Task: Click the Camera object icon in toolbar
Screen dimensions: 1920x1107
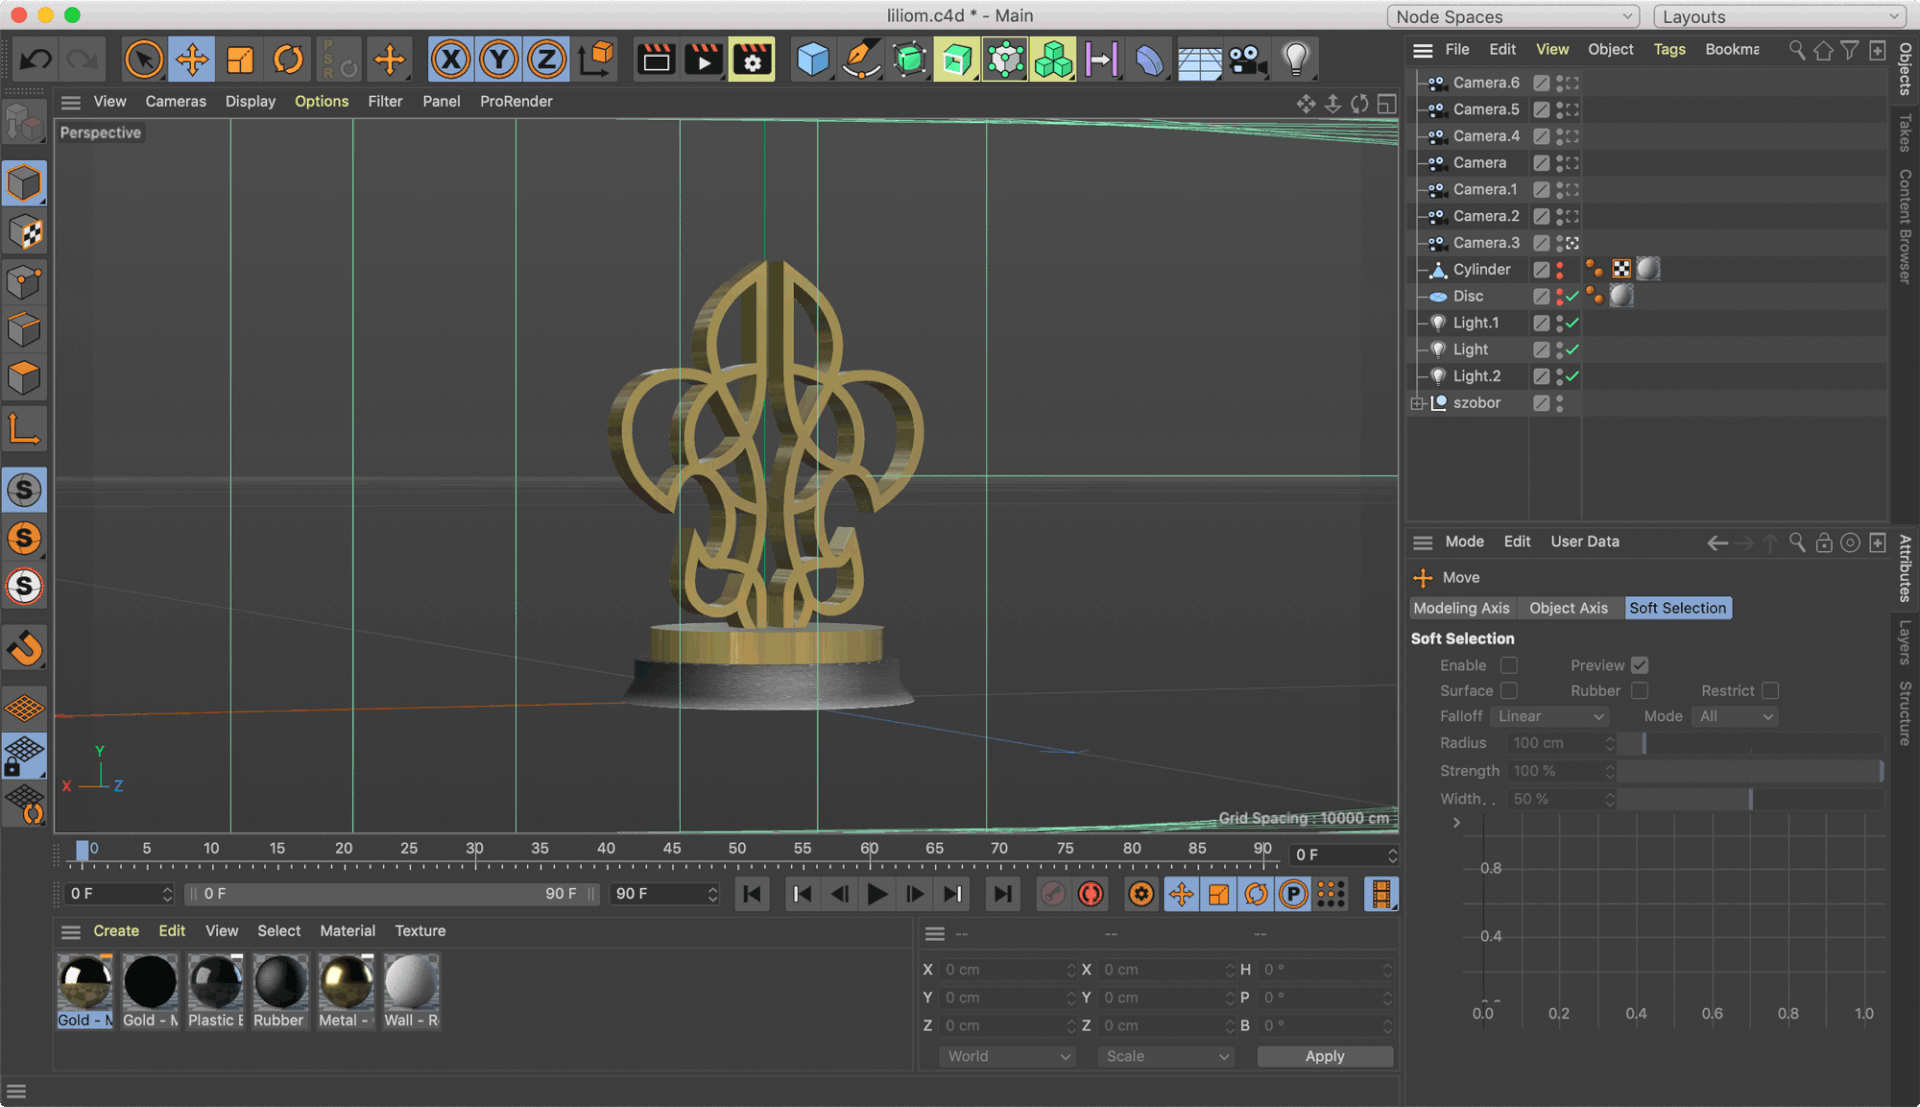Action: [x=1247, y=60]
